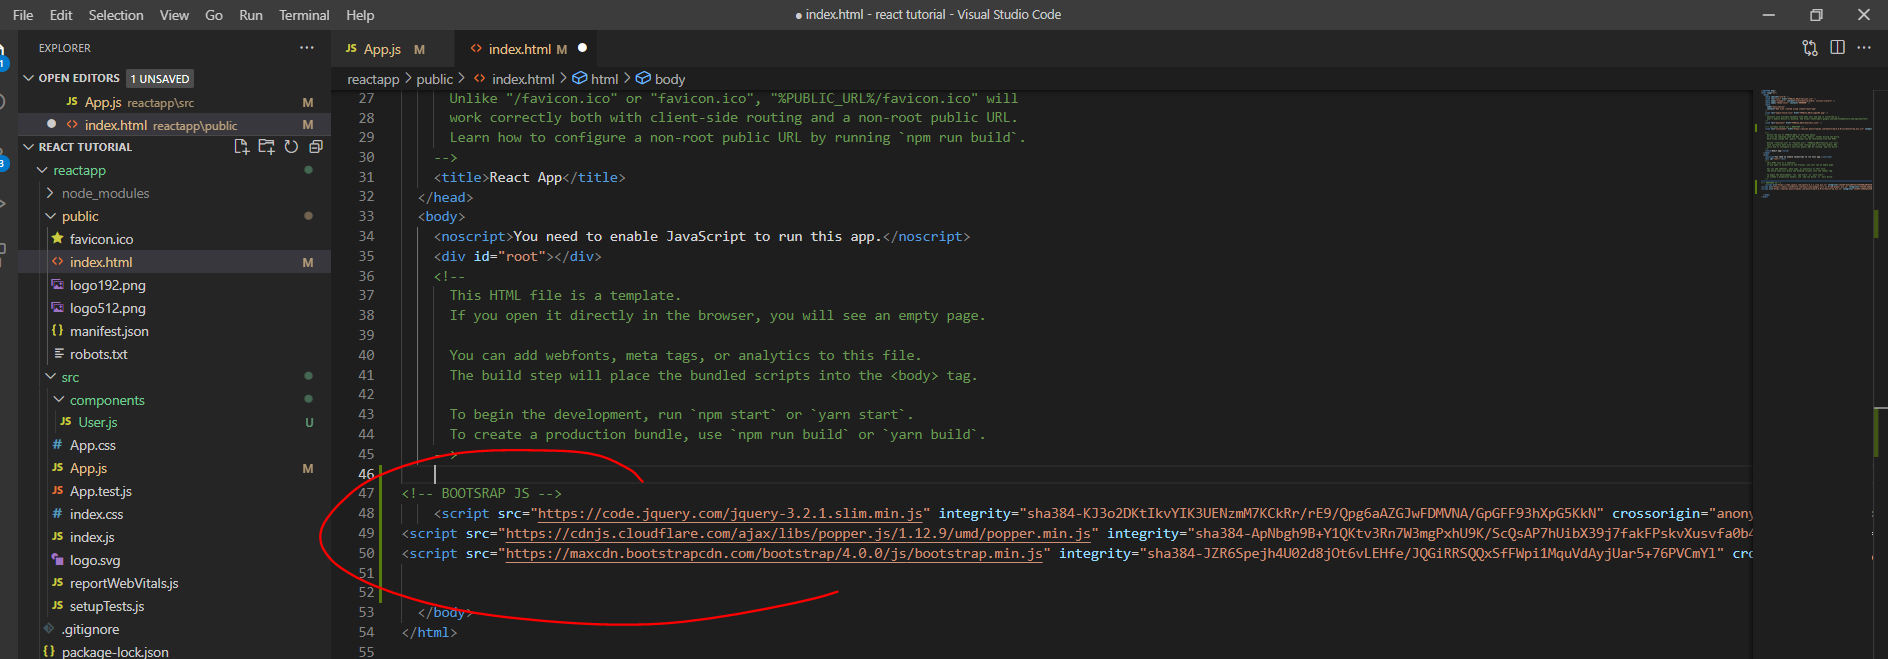Split the editor to the right
Image resolution: width=1888 pixels, height=659 pixels.
click(x=1837, y=48)
